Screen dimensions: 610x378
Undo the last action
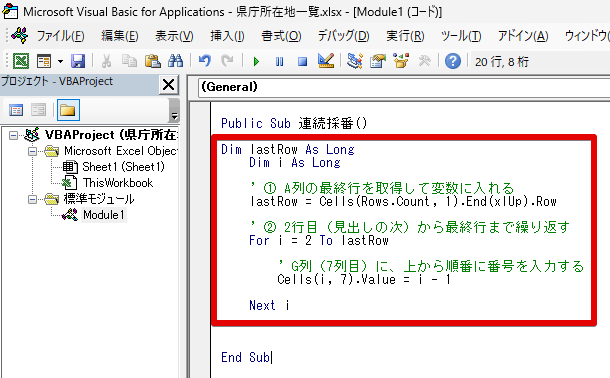pos(205,61)
